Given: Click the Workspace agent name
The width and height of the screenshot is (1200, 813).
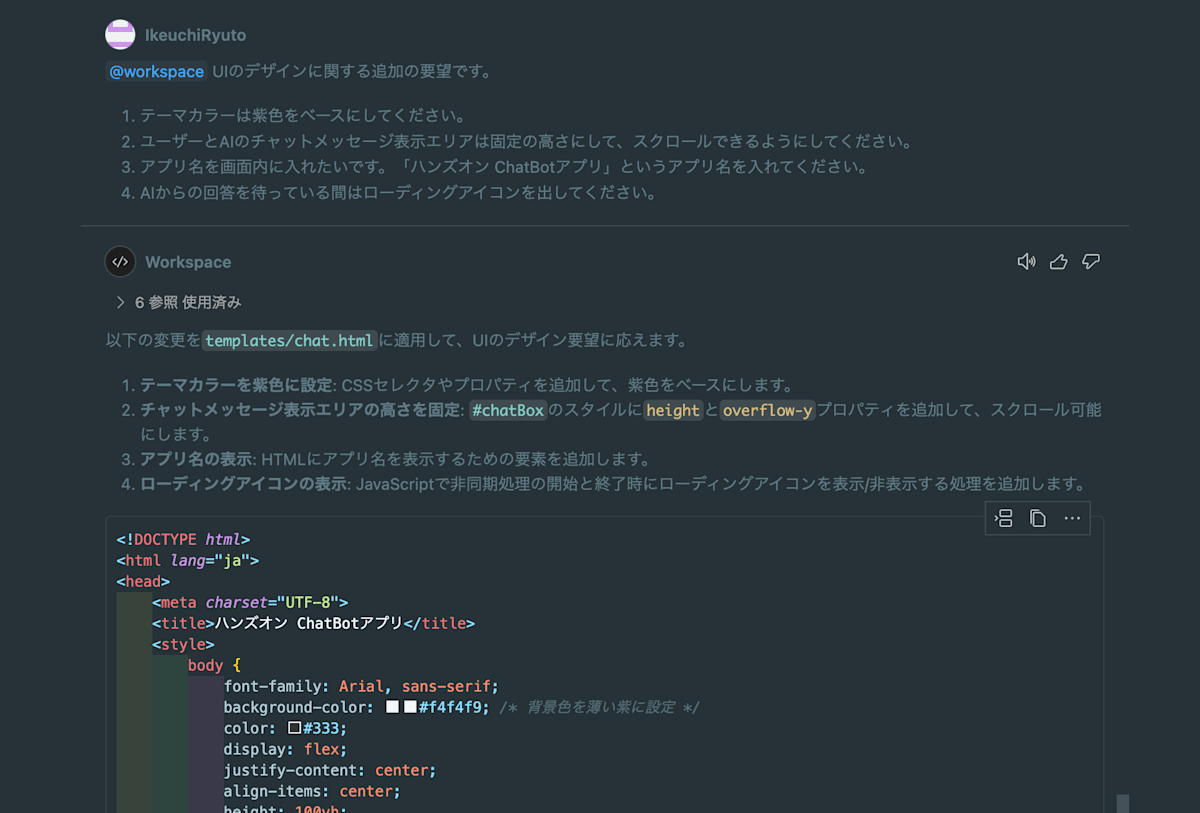Looking at the screenshot, I should (x=188, y=262).
